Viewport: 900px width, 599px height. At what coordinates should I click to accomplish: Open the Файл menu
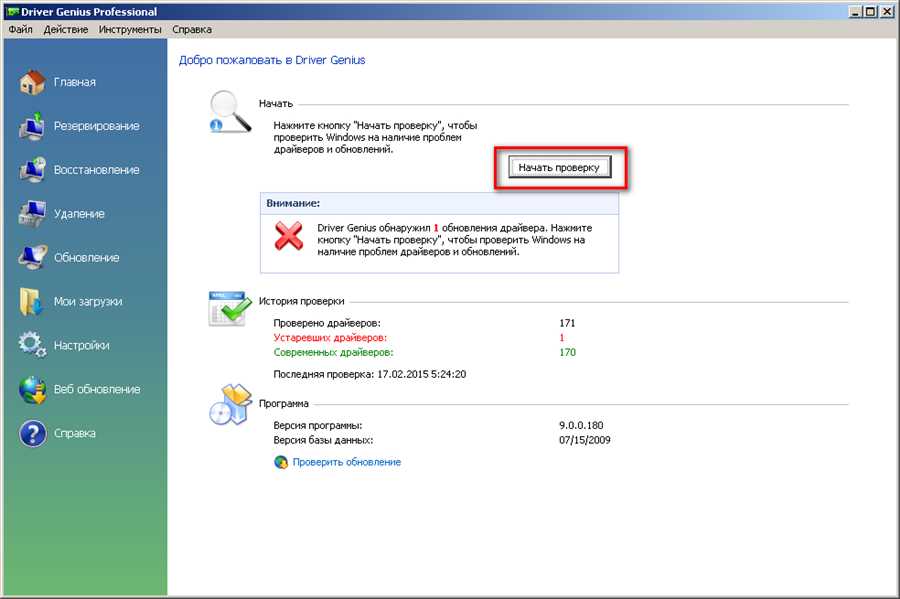tap(21, 29)
